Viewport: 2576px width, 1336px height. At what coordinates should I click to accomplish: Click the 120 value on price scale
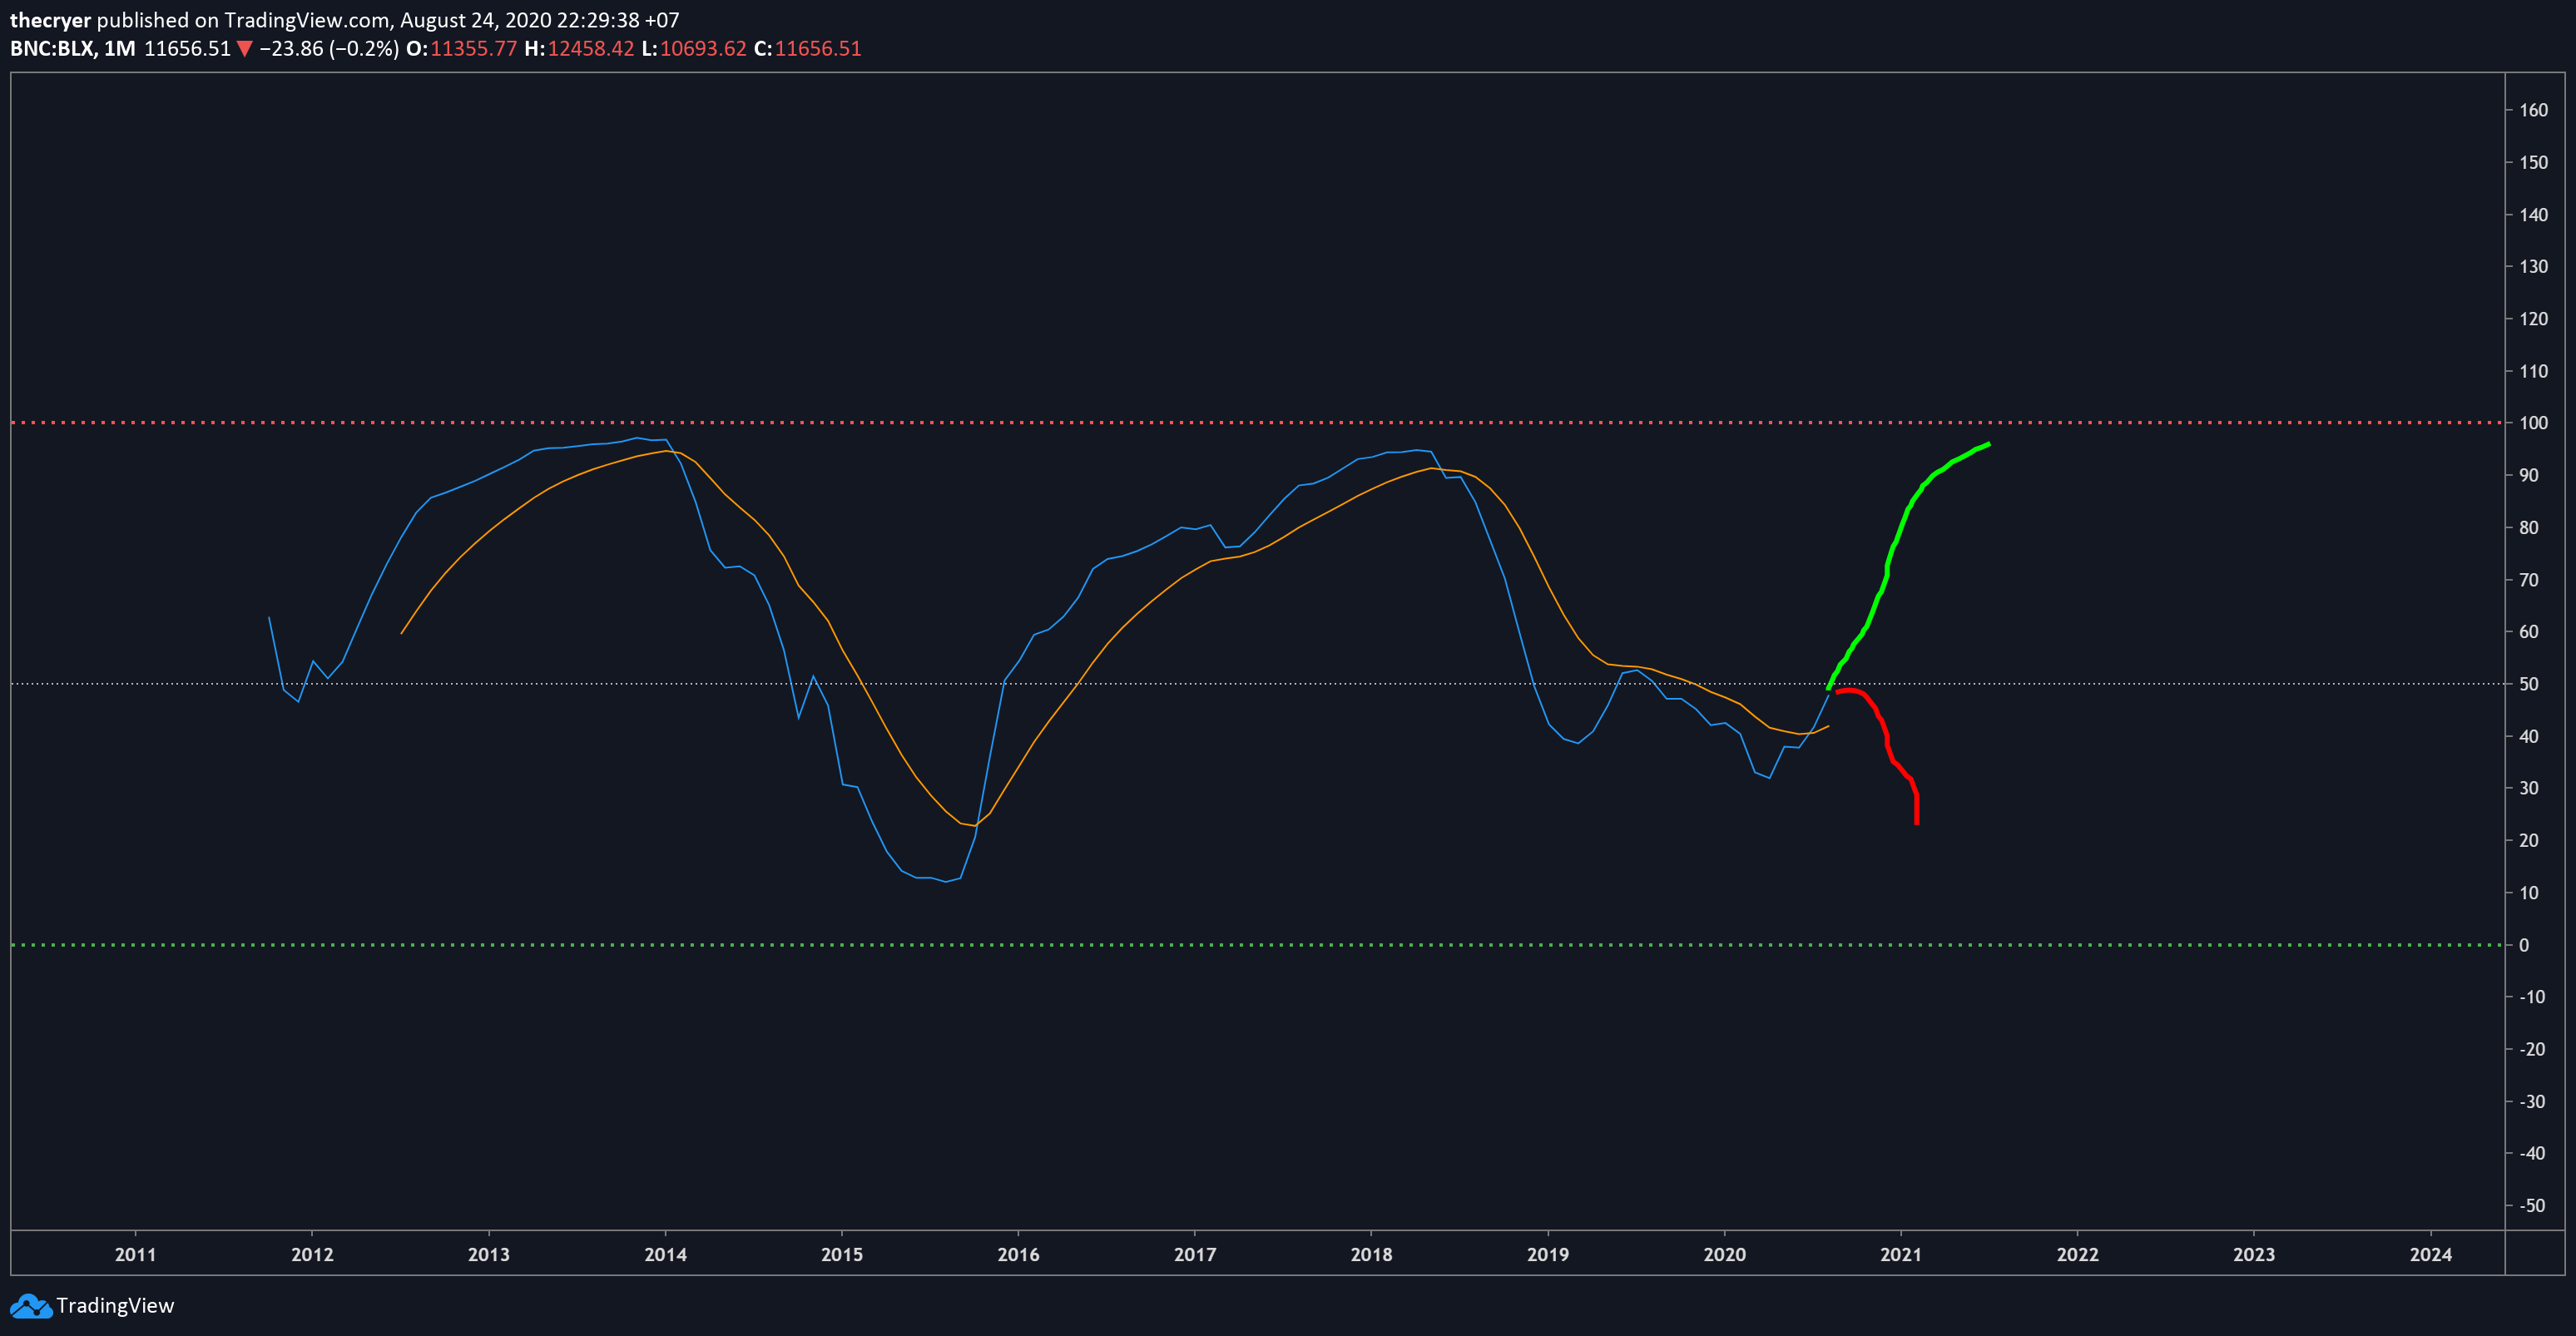tap(2533, 319)
